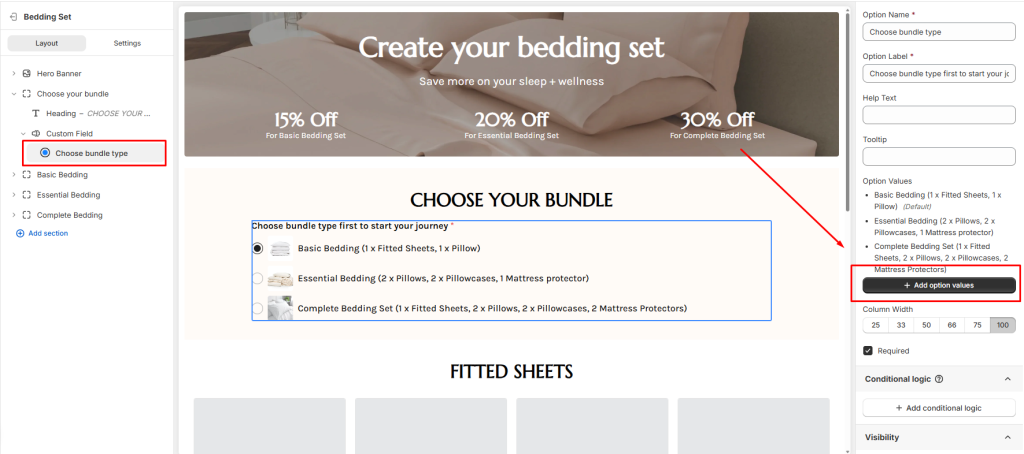This screenshot has height=454, width=1024.
Task: Click the Custom Field icon in tree
Action: click(36, 133)
